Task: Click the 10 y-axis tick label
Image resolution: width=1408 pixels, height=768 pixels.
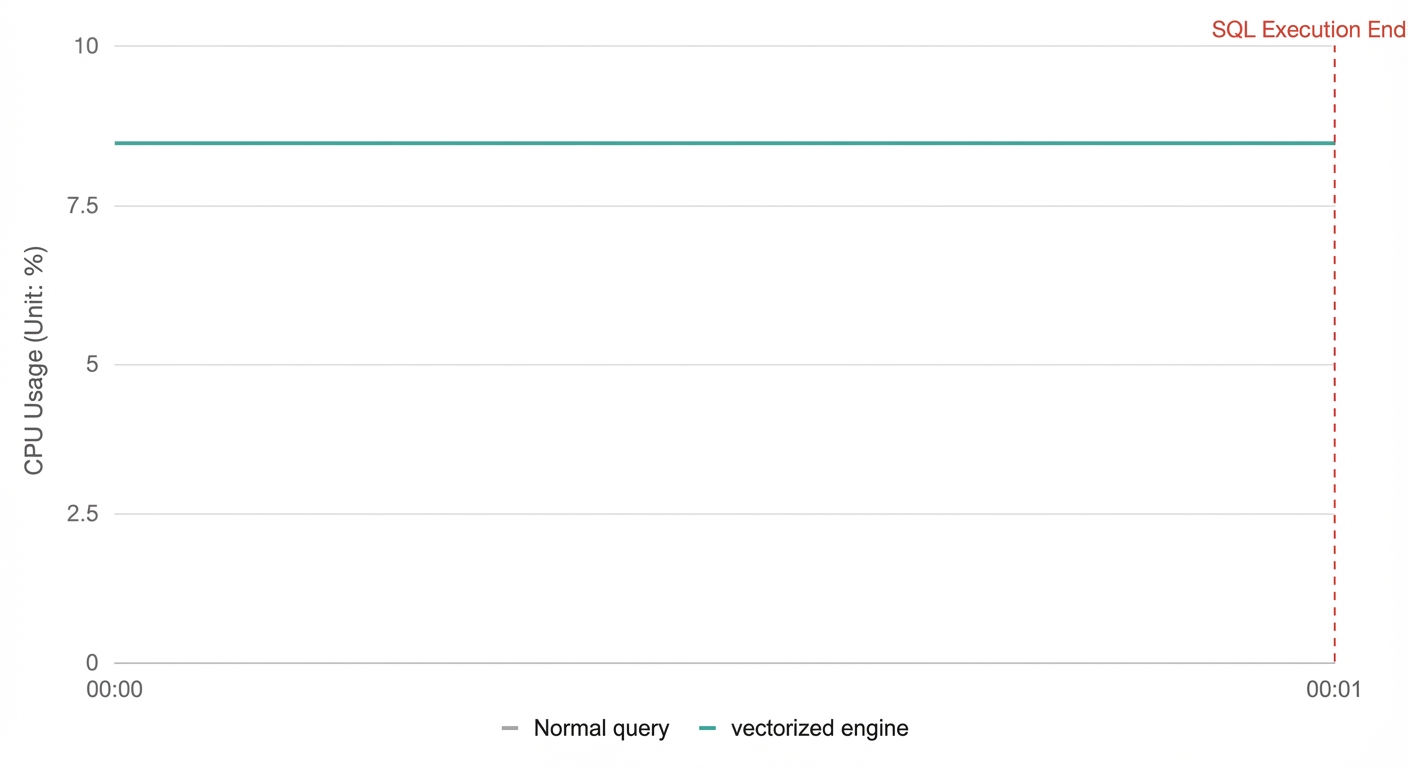Action: (87, 45)
